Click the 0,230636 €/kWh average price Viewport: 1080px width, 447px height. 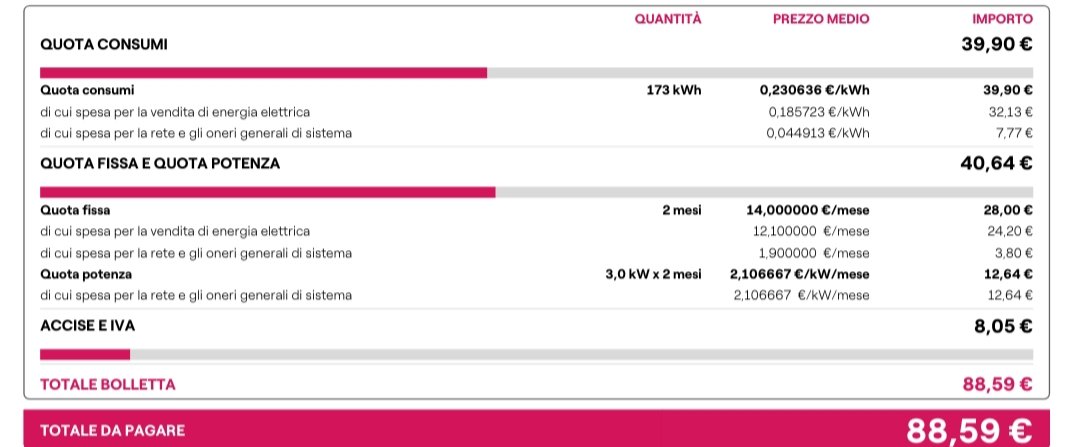coord(814,90)
